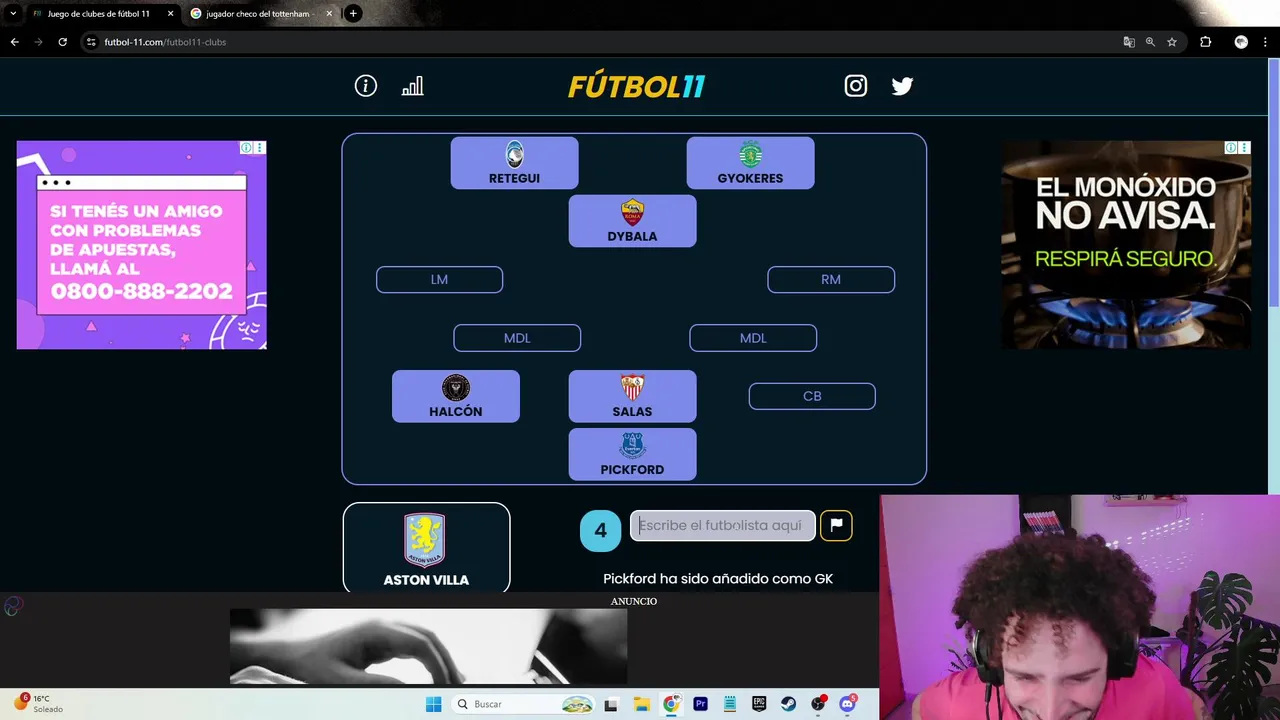Click the Salas player card
Screen dimensions: 1280x720
632,396
